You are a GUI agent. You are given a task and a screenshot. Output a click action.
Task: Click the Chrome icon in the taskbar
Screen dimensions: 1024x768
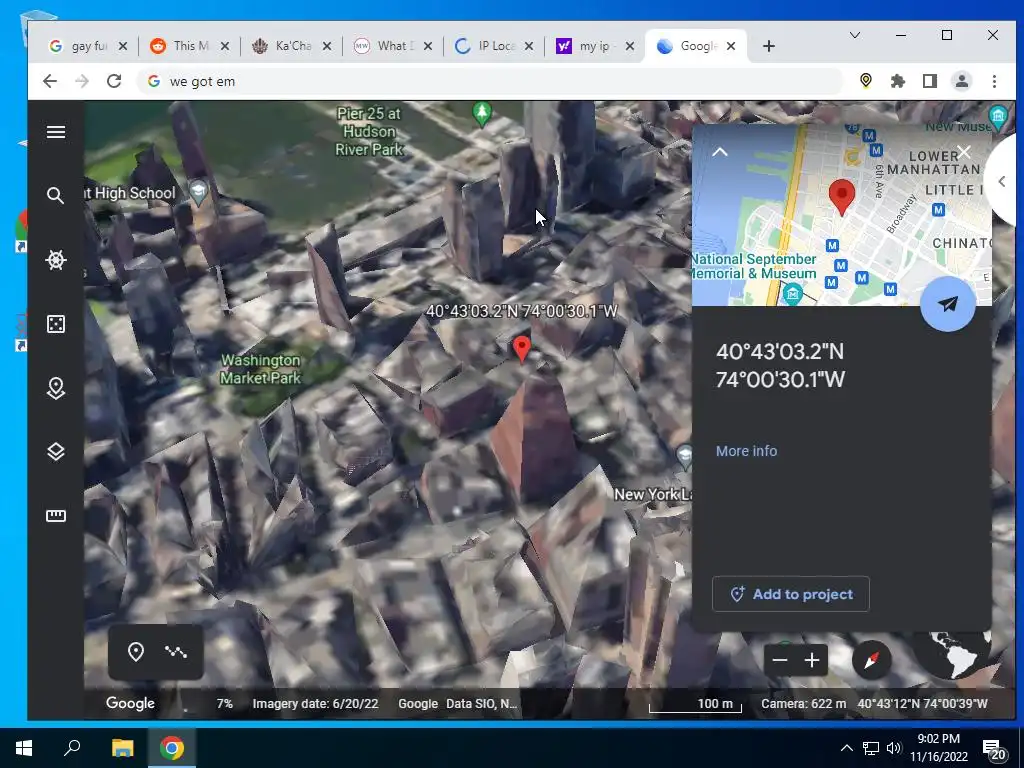[172, 748]
